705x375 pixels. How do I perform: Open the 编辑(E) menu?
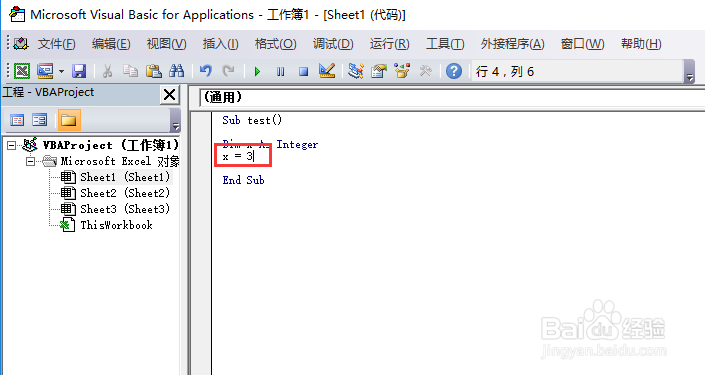click(111, 44)
